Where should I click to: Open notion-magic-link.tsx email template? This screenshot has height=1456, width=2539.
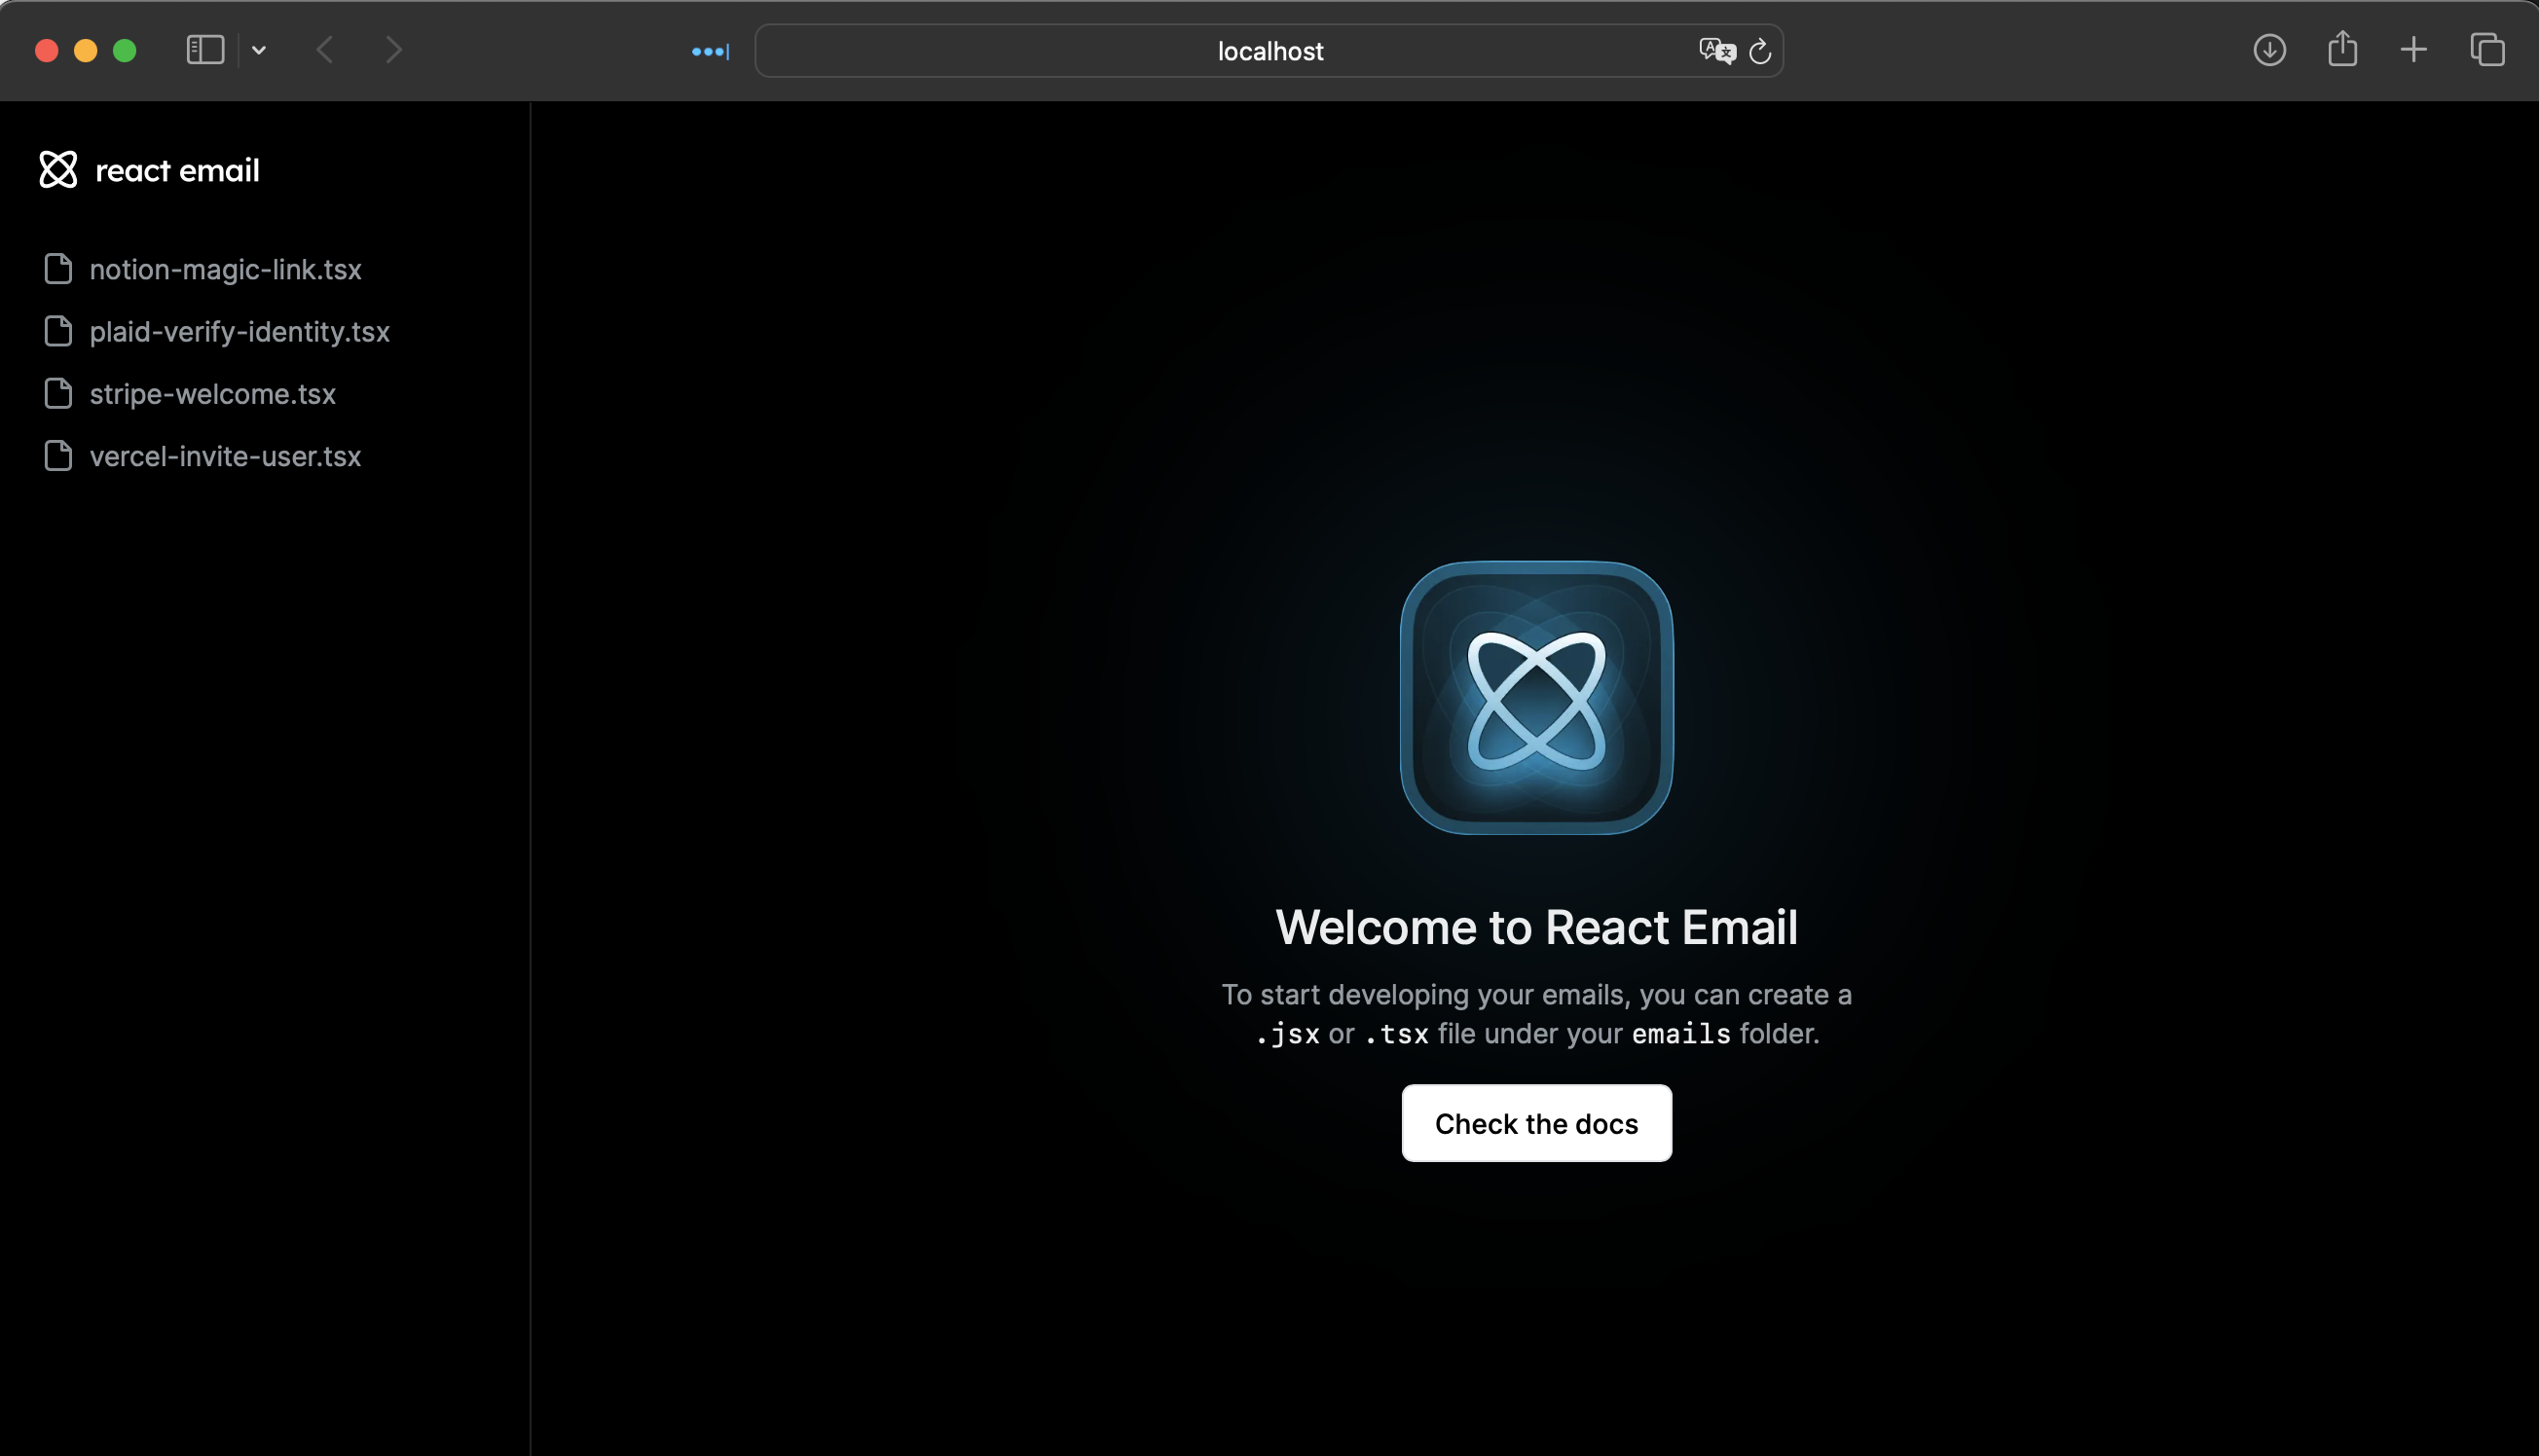(203, 269)
